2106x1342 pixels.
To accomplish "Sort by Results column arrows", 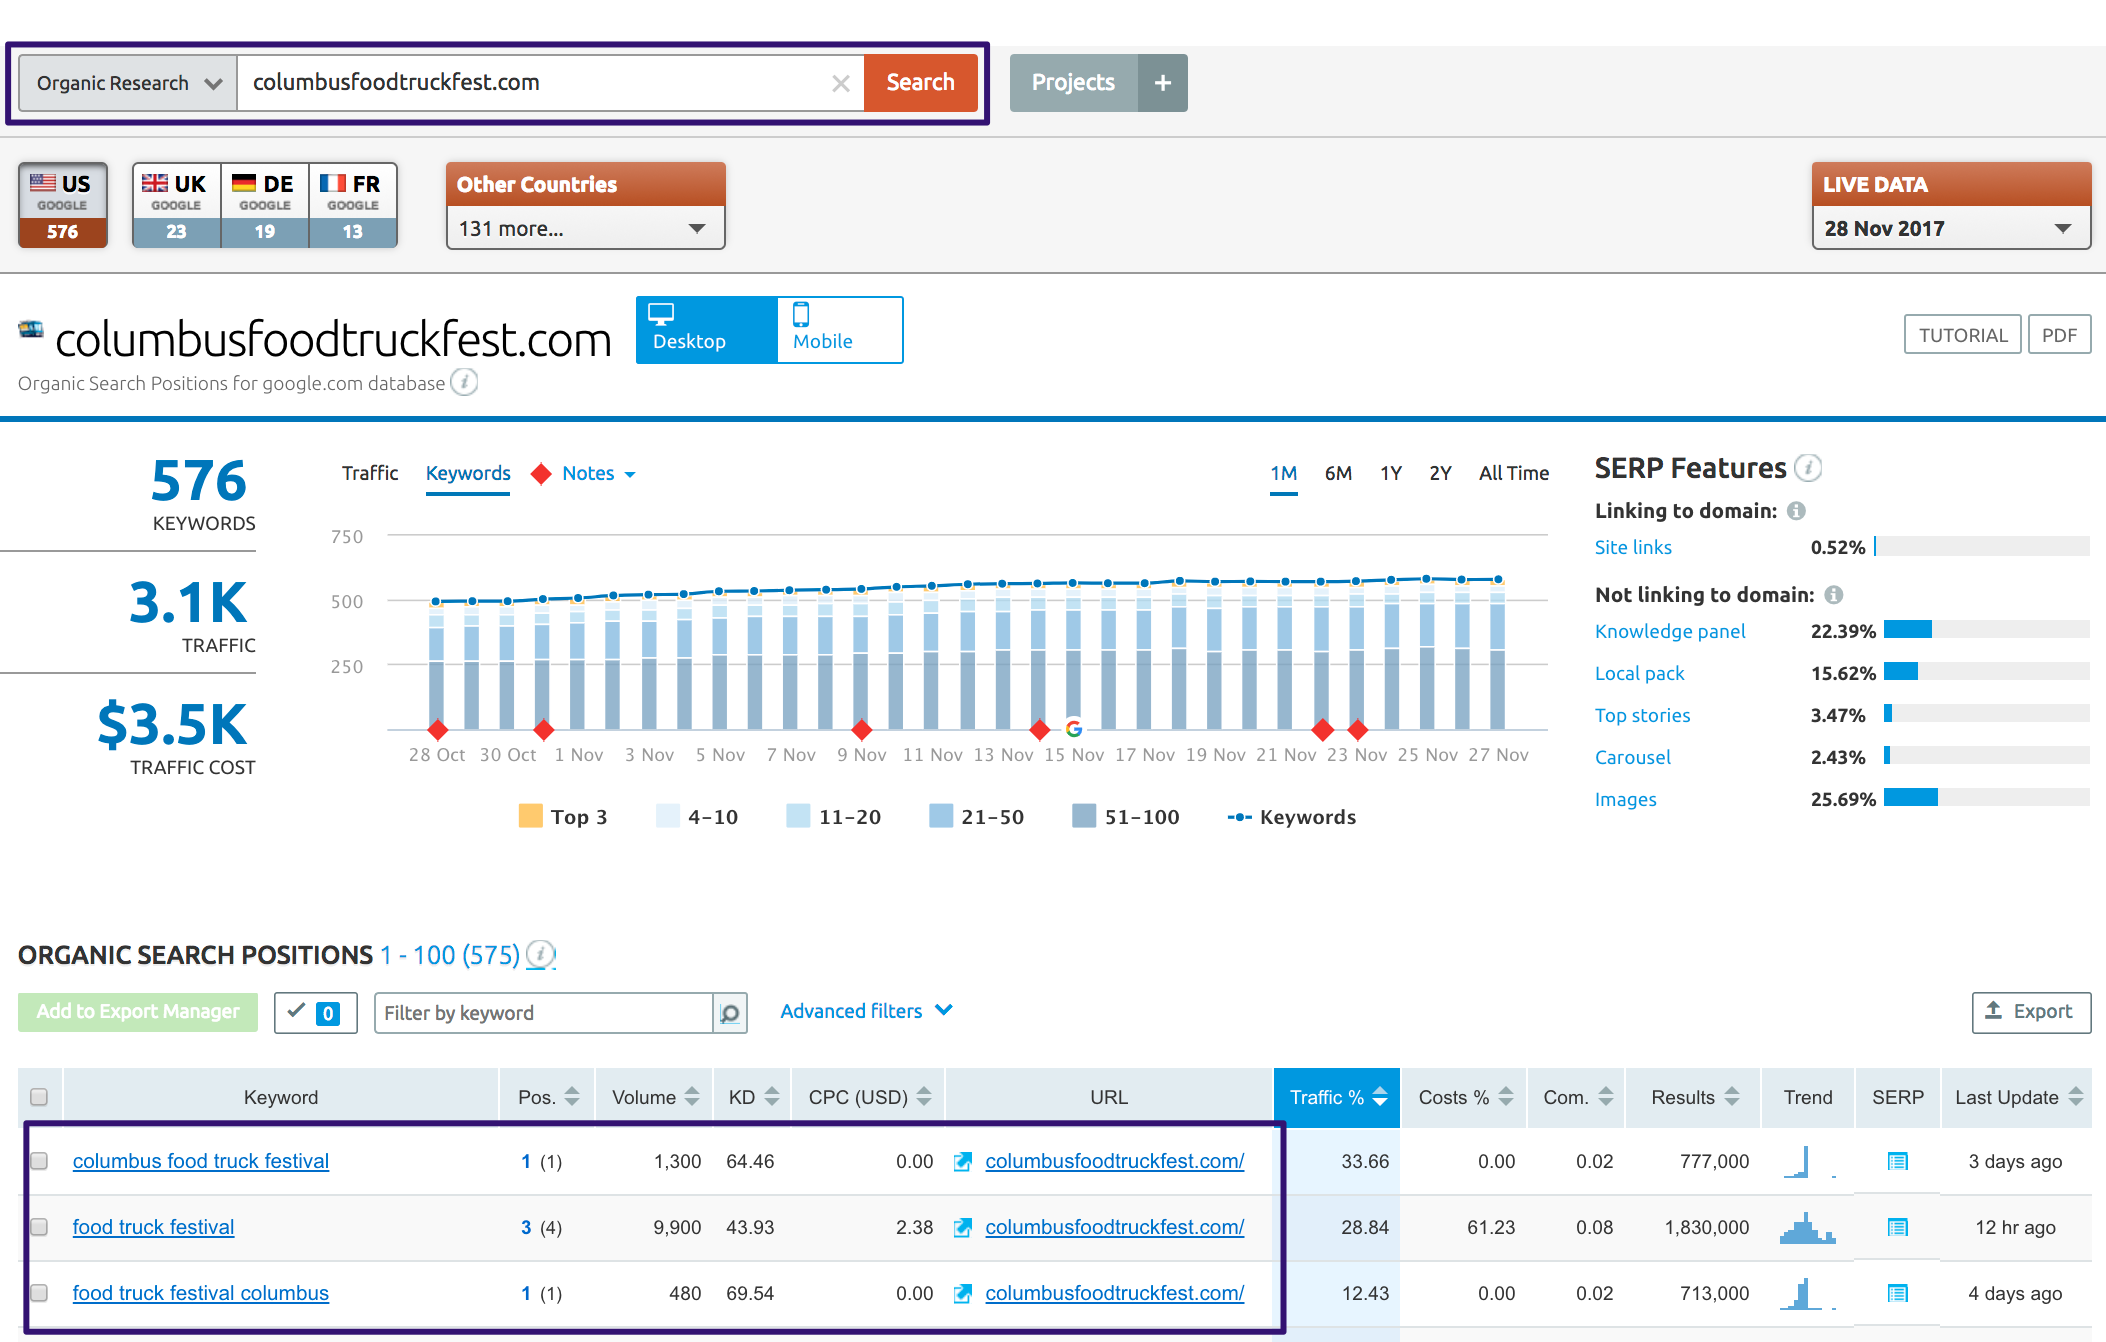I will pyautogui.click(x=1732, y=1097).
